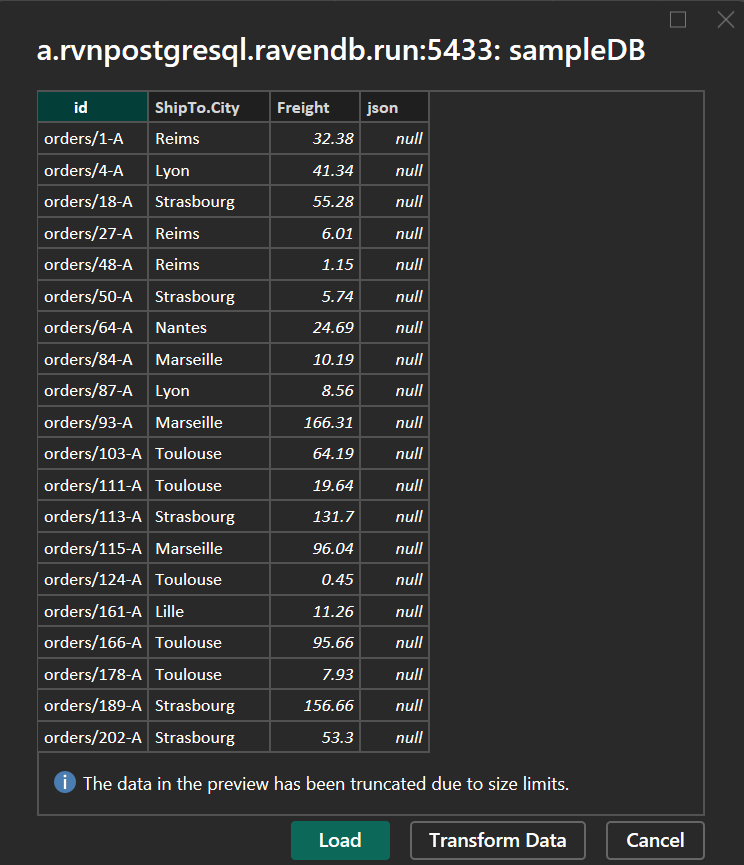Click cell orders/115-A
The image size is (744, 865).
pos(93,548)
